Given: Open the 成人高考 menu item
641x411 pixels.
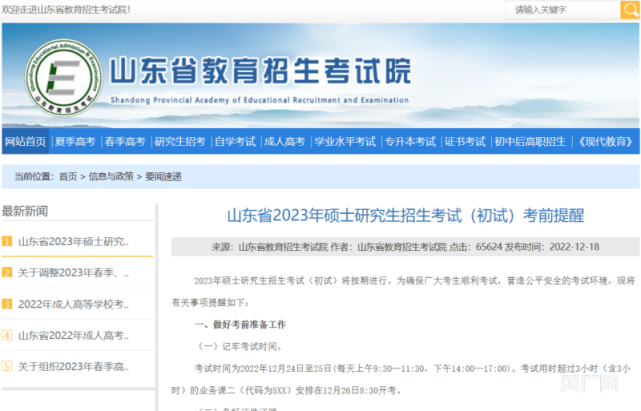Looking at the screenshot, I should pos(285,141).
